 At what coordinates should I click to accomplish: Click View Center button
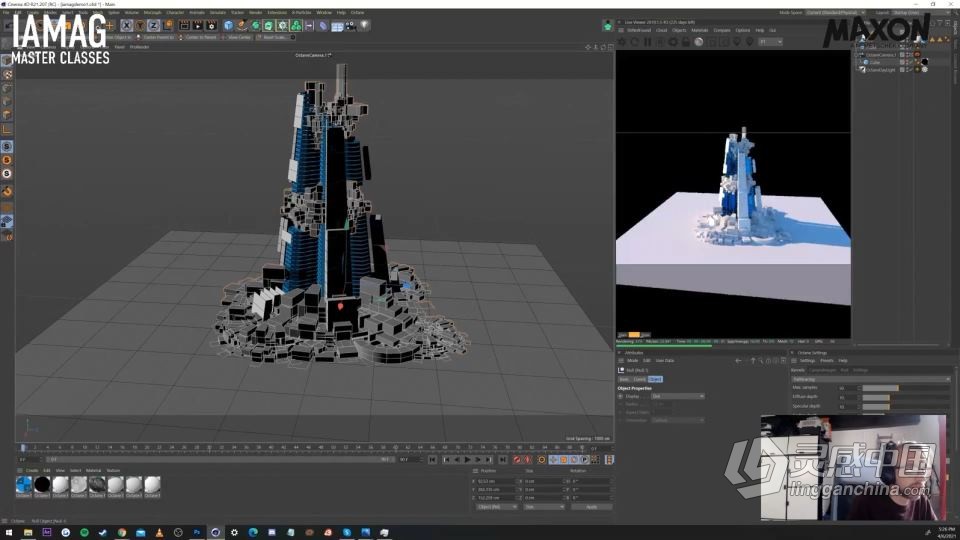pyautogui.click(x=238, y=37)
